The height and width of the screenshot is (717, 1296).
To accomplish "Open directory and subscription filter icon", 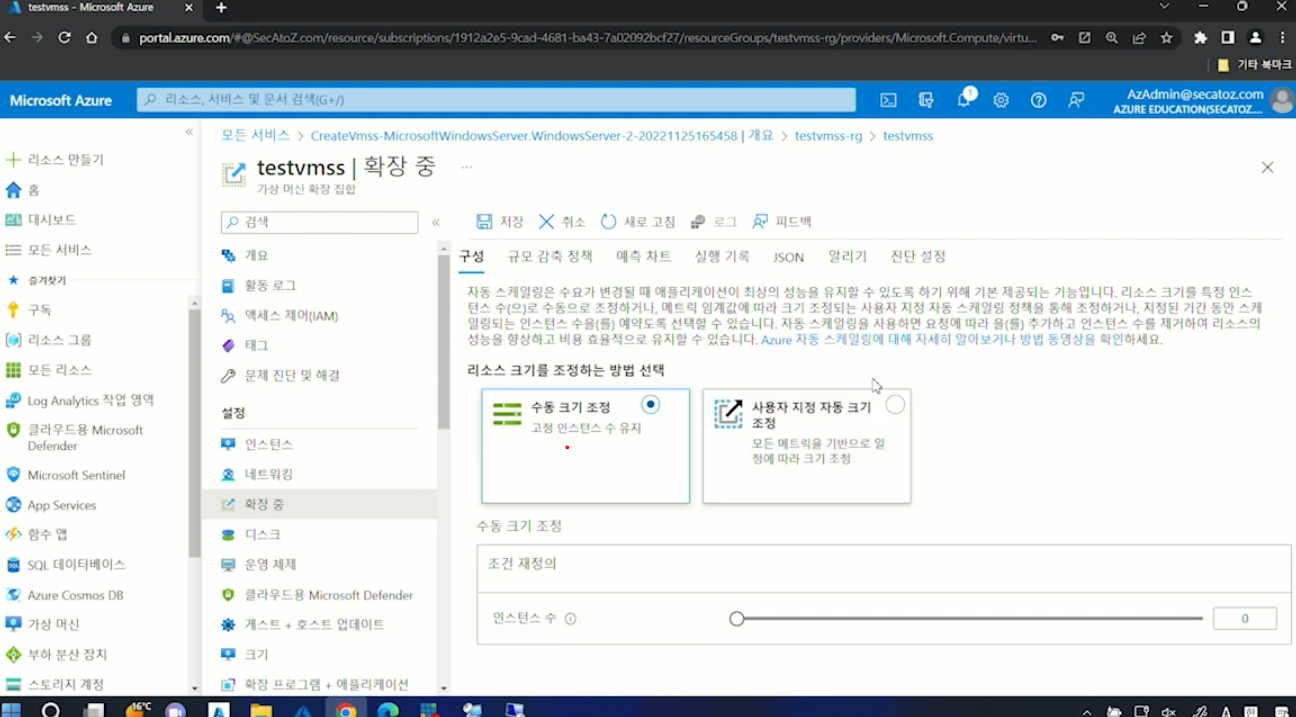I will click(x=926, y=100).
